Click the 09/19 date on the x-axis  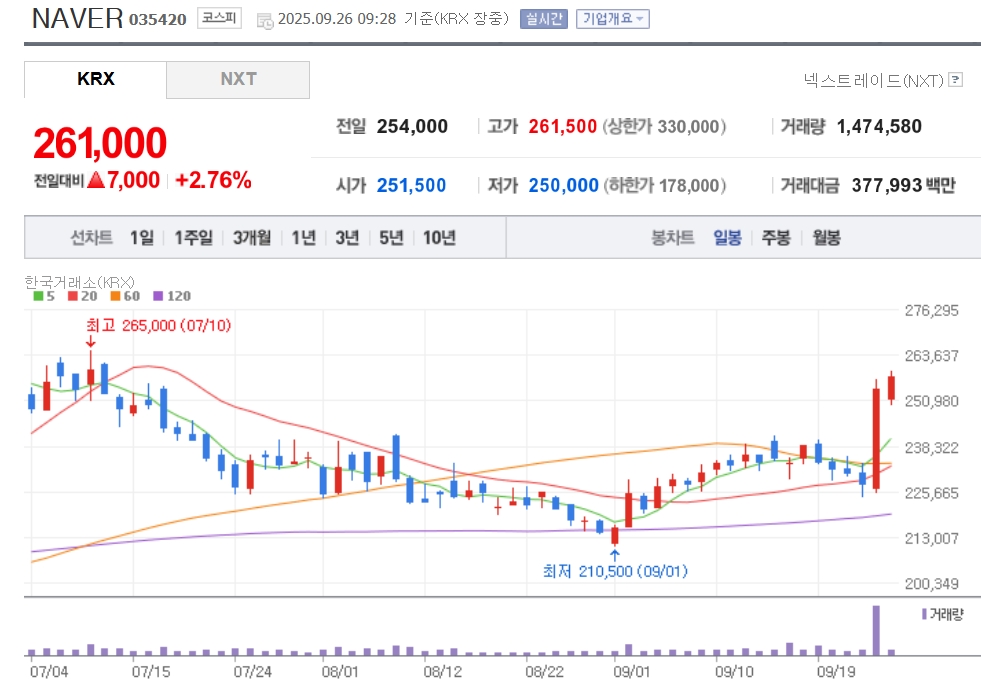point(836,672)
